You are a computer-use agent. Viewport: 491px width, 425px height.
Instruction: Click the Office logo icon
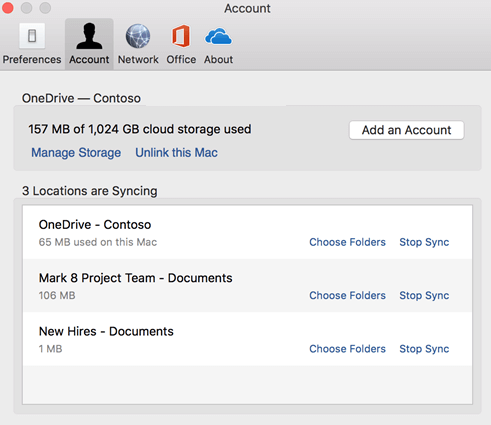[181, 36]
